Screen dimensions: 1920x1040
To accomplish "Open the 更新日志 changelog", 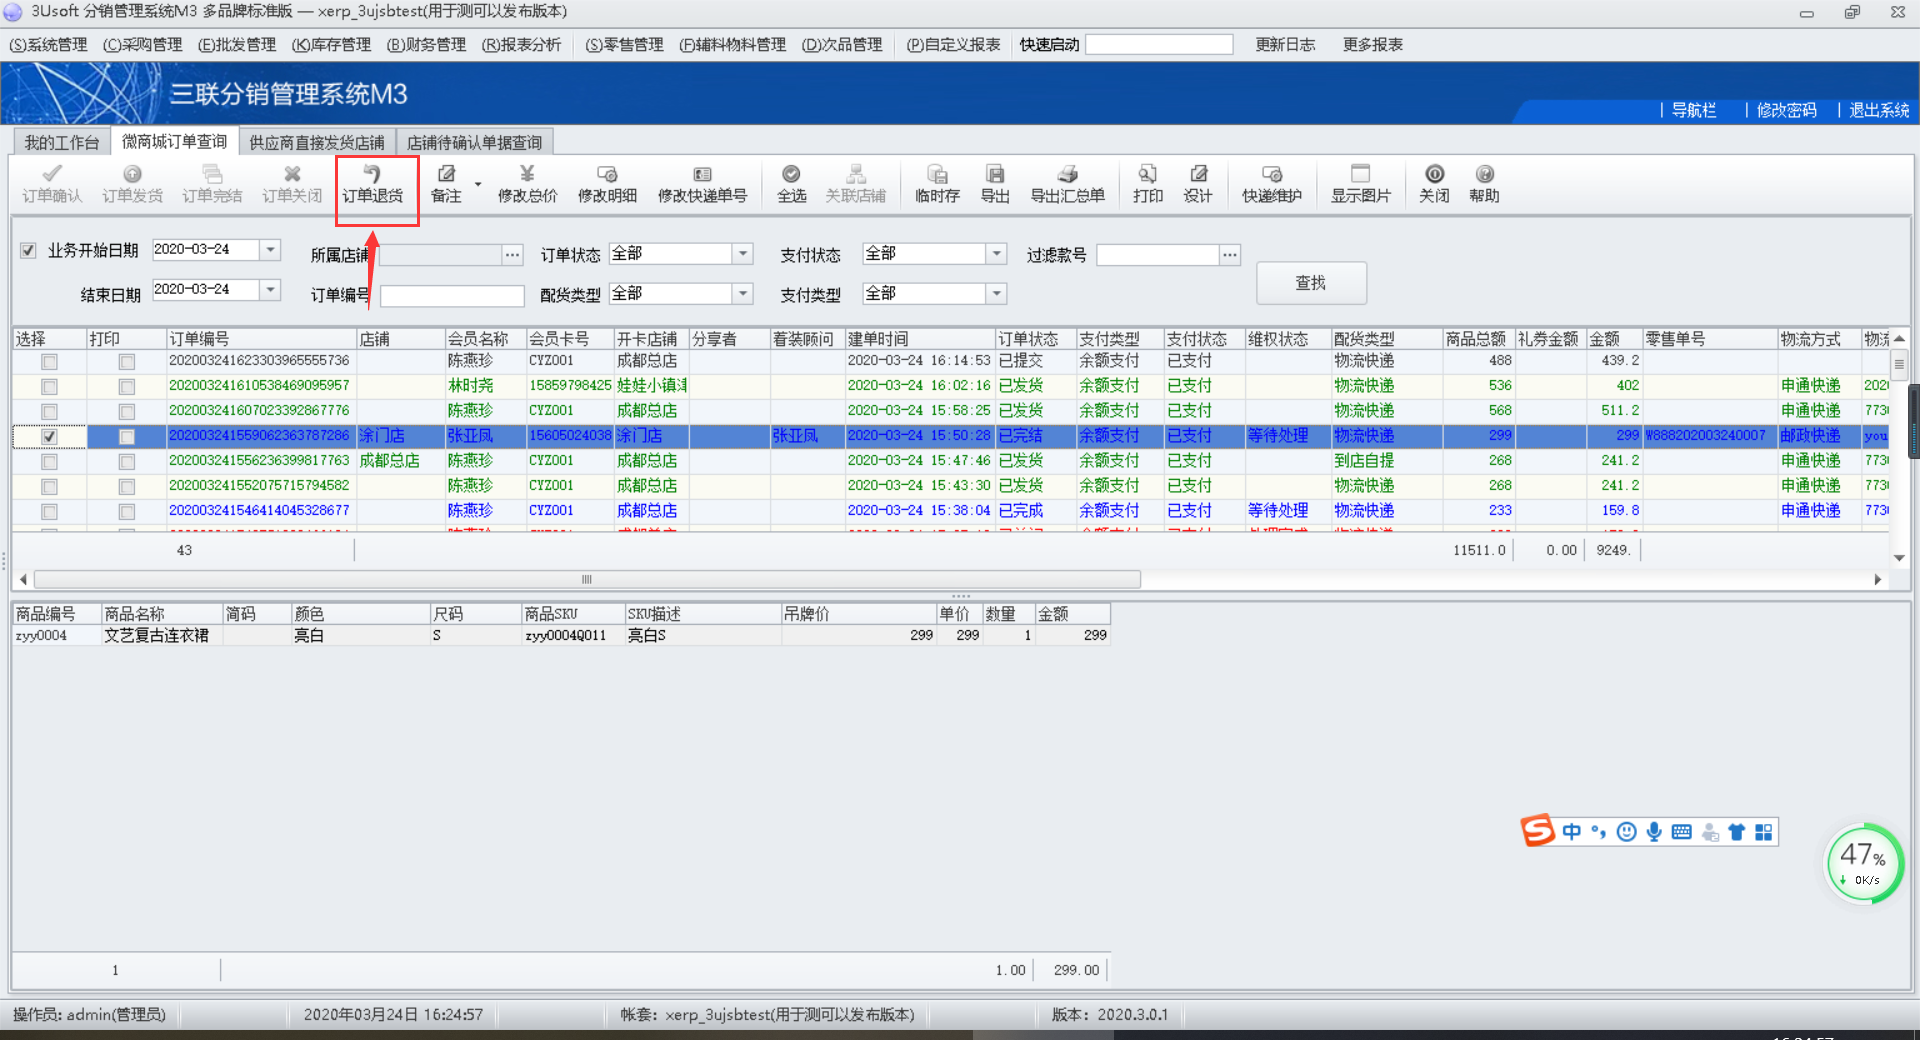I will point(1285,45).
